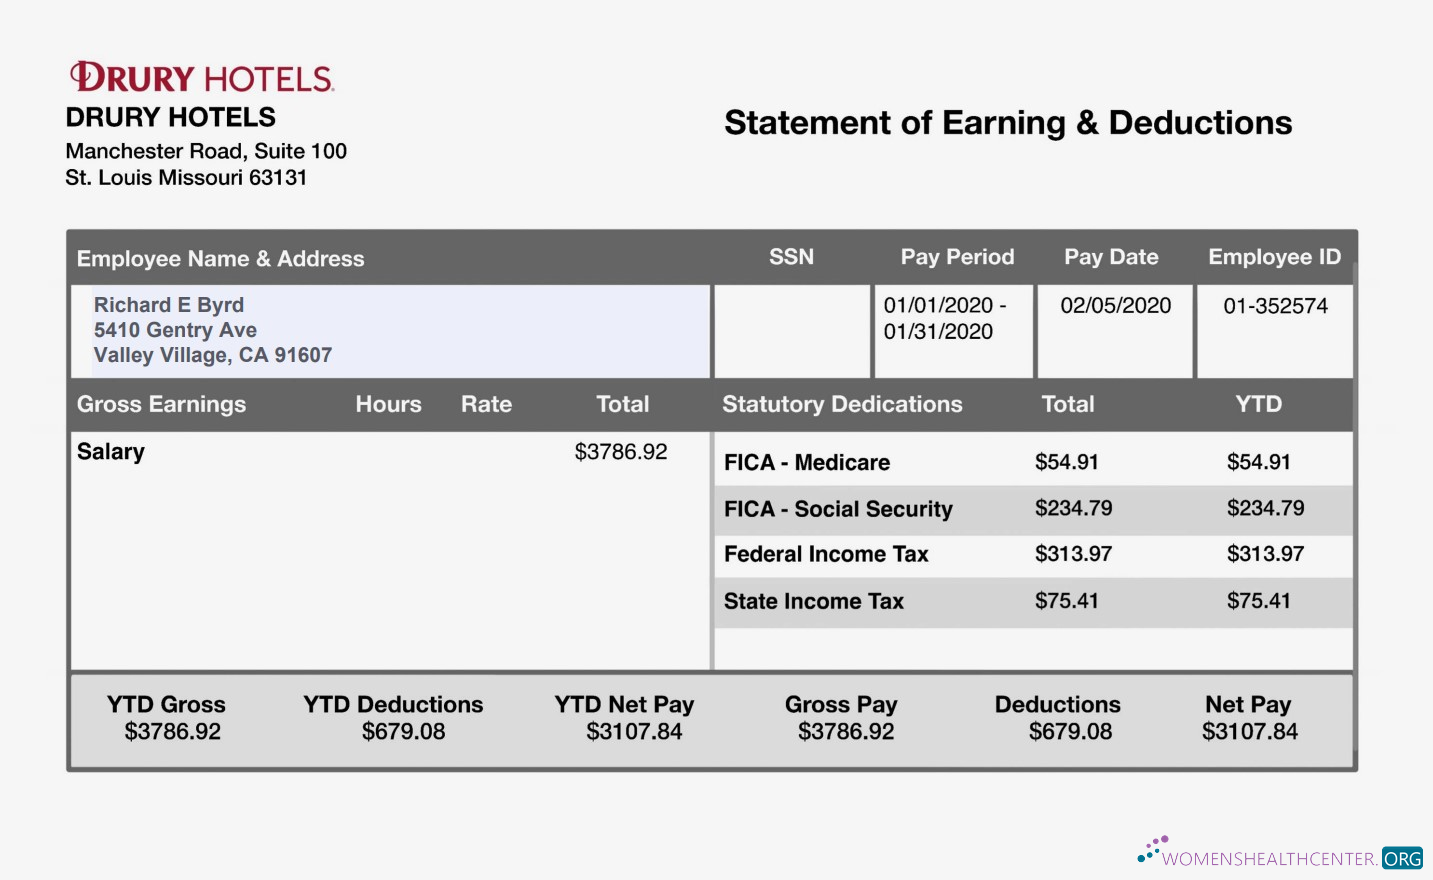
Task: Click the Salary row under Gross Earnings
Action: (x=110, y=451)
